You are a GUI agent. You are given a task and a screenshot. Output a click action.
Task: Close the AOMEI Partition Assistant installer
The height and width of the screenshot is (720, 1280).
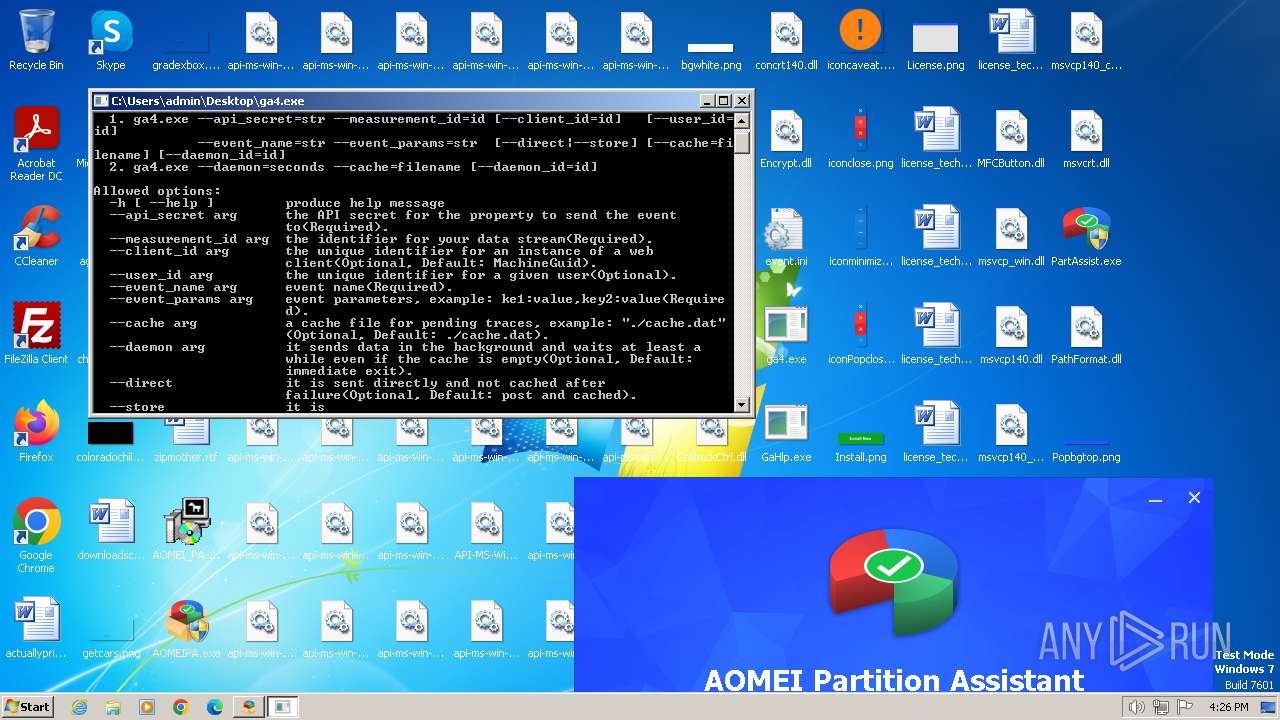(x=1194, y=498)
